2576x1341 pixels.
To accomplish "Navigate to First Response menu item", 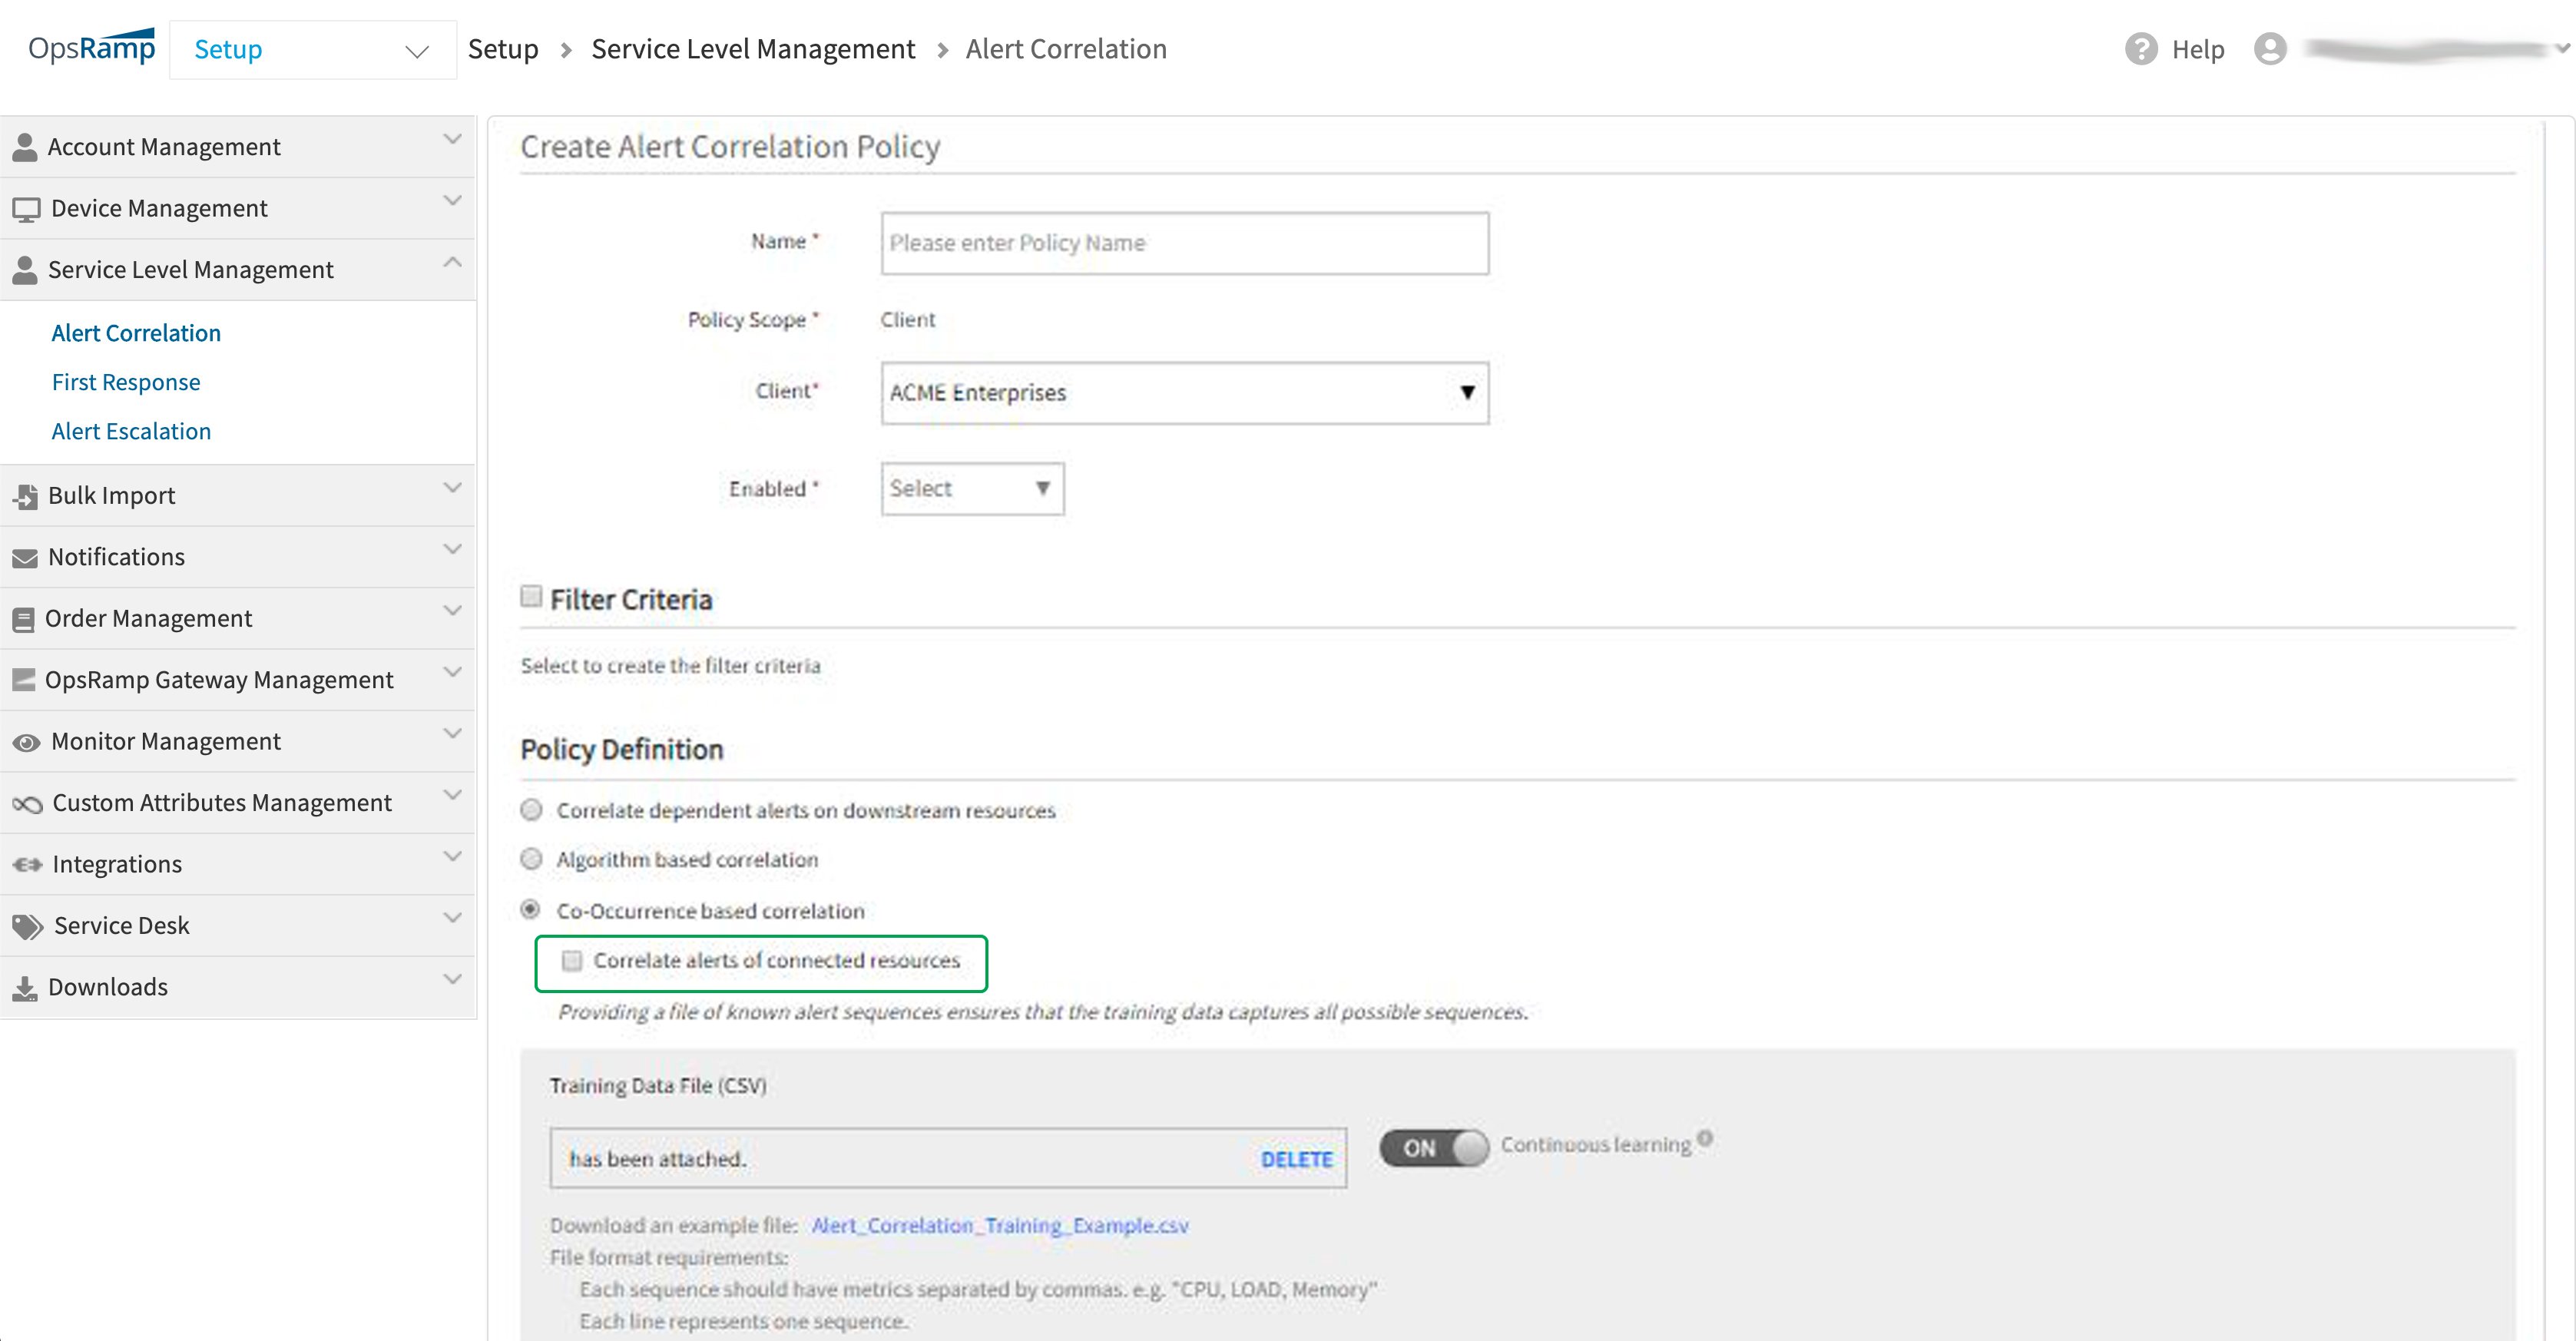I will tap(126, 380).
